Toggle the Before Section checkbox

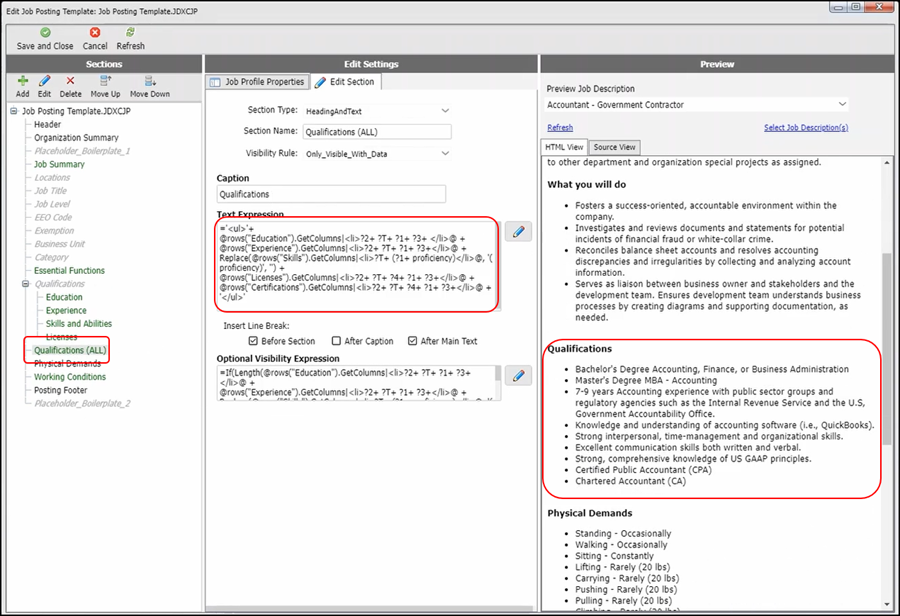point(253,341)
